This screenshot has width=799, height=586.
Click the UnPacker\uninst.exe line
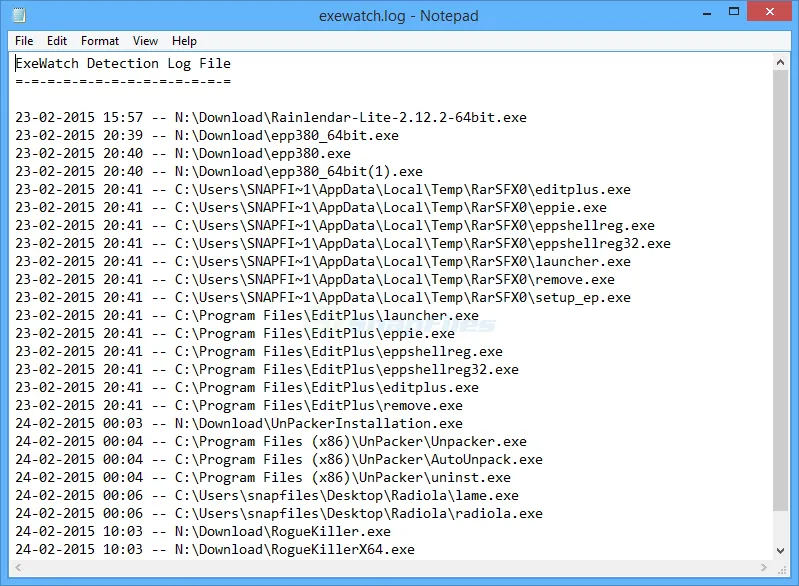click(263, 477)
